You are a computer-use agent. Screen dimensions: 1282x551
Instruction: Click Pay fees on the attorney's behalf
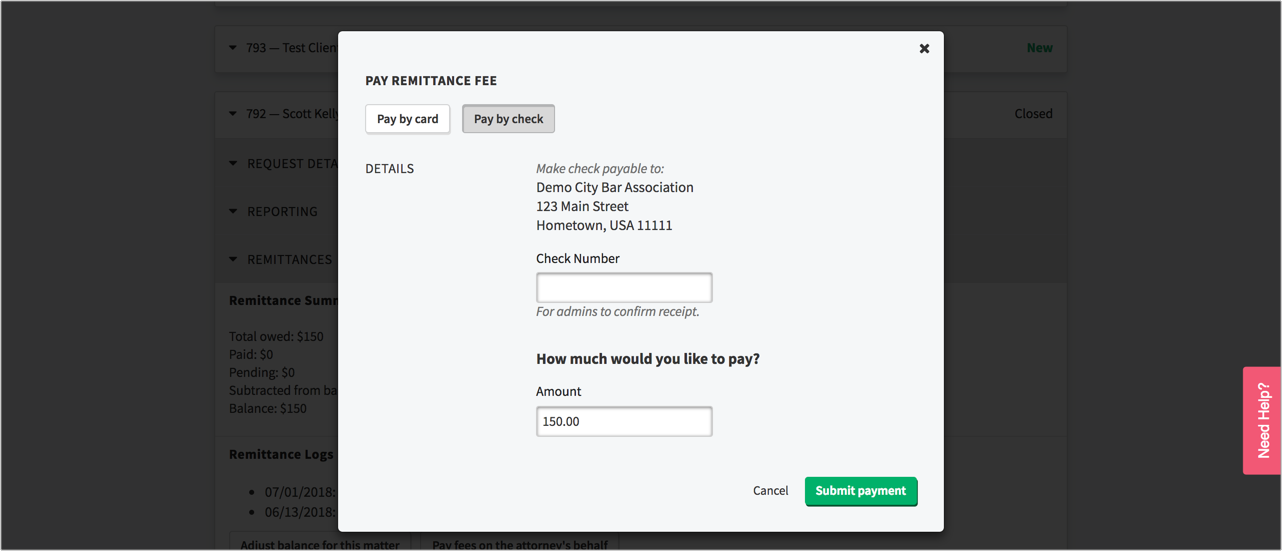tap(520, 544)
